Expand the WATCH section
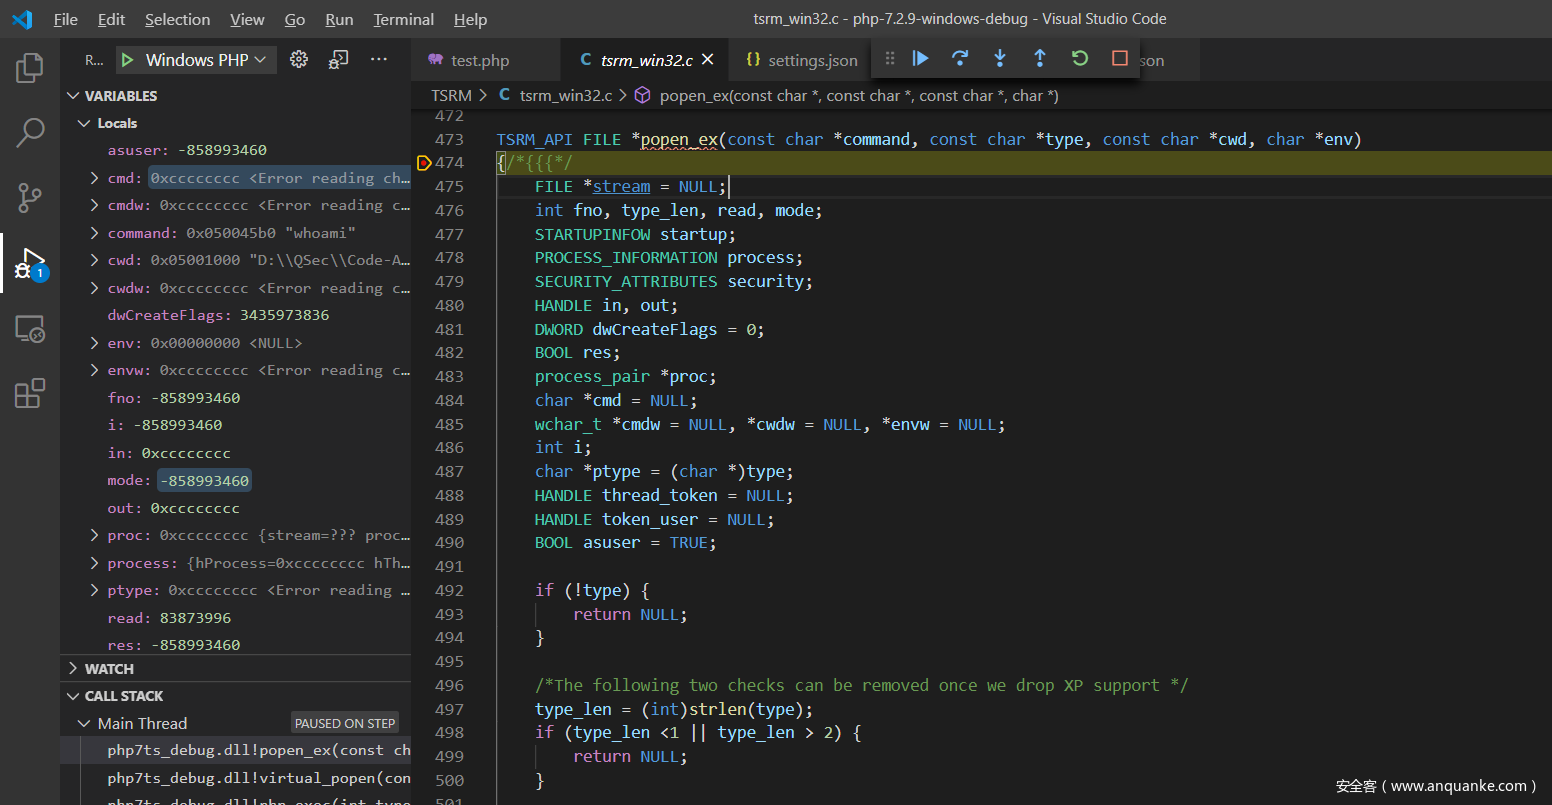The image size is (1552, 805). click(x=109, y=669)
